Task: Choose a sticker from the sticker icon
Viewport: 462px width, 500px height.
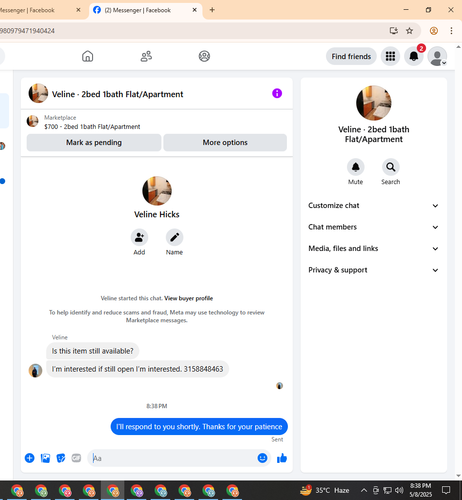Action: tap(61, 458)
